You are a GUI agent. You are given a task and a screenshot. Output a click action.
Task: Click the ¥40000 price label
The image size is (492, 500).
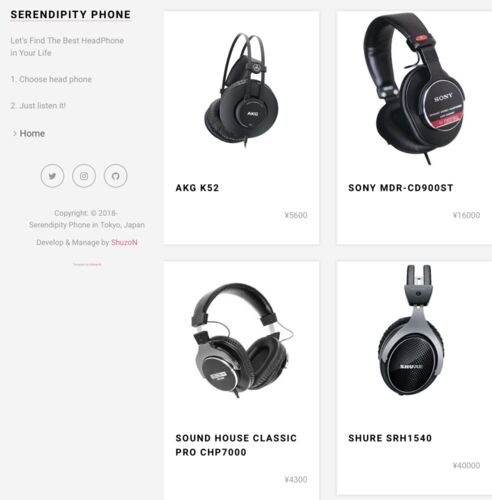click(x=466, y=465)
